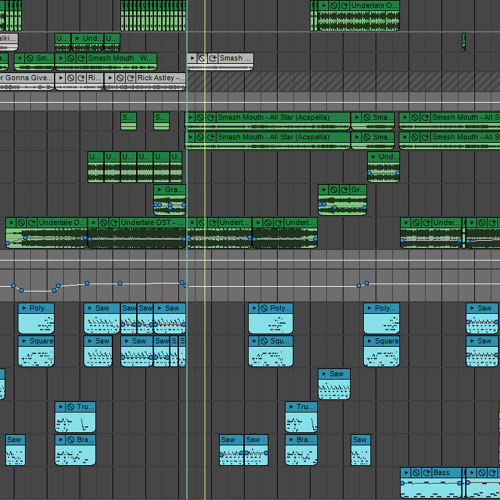The height and width of the screenshot is (500, 500).
Task: Unmute the Squ... synth clip
Action: (x=264, y=341)
